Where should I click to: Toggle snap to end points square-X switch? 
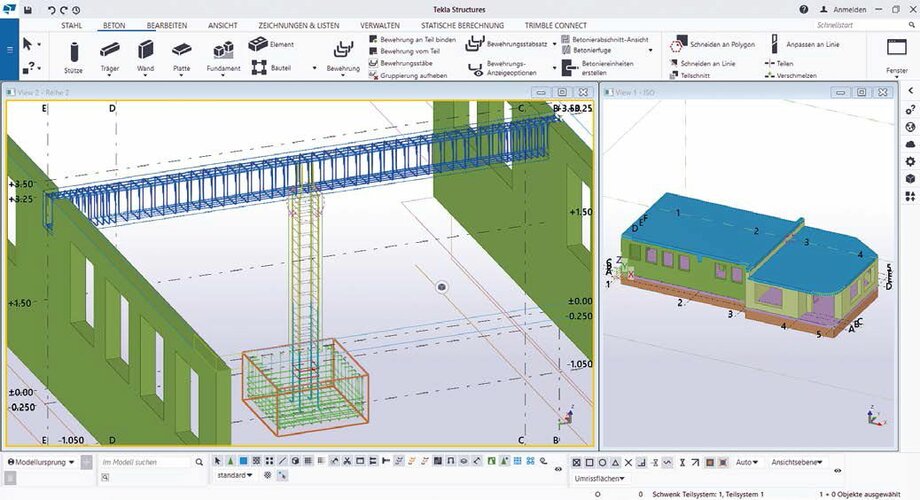coord(577,462)
